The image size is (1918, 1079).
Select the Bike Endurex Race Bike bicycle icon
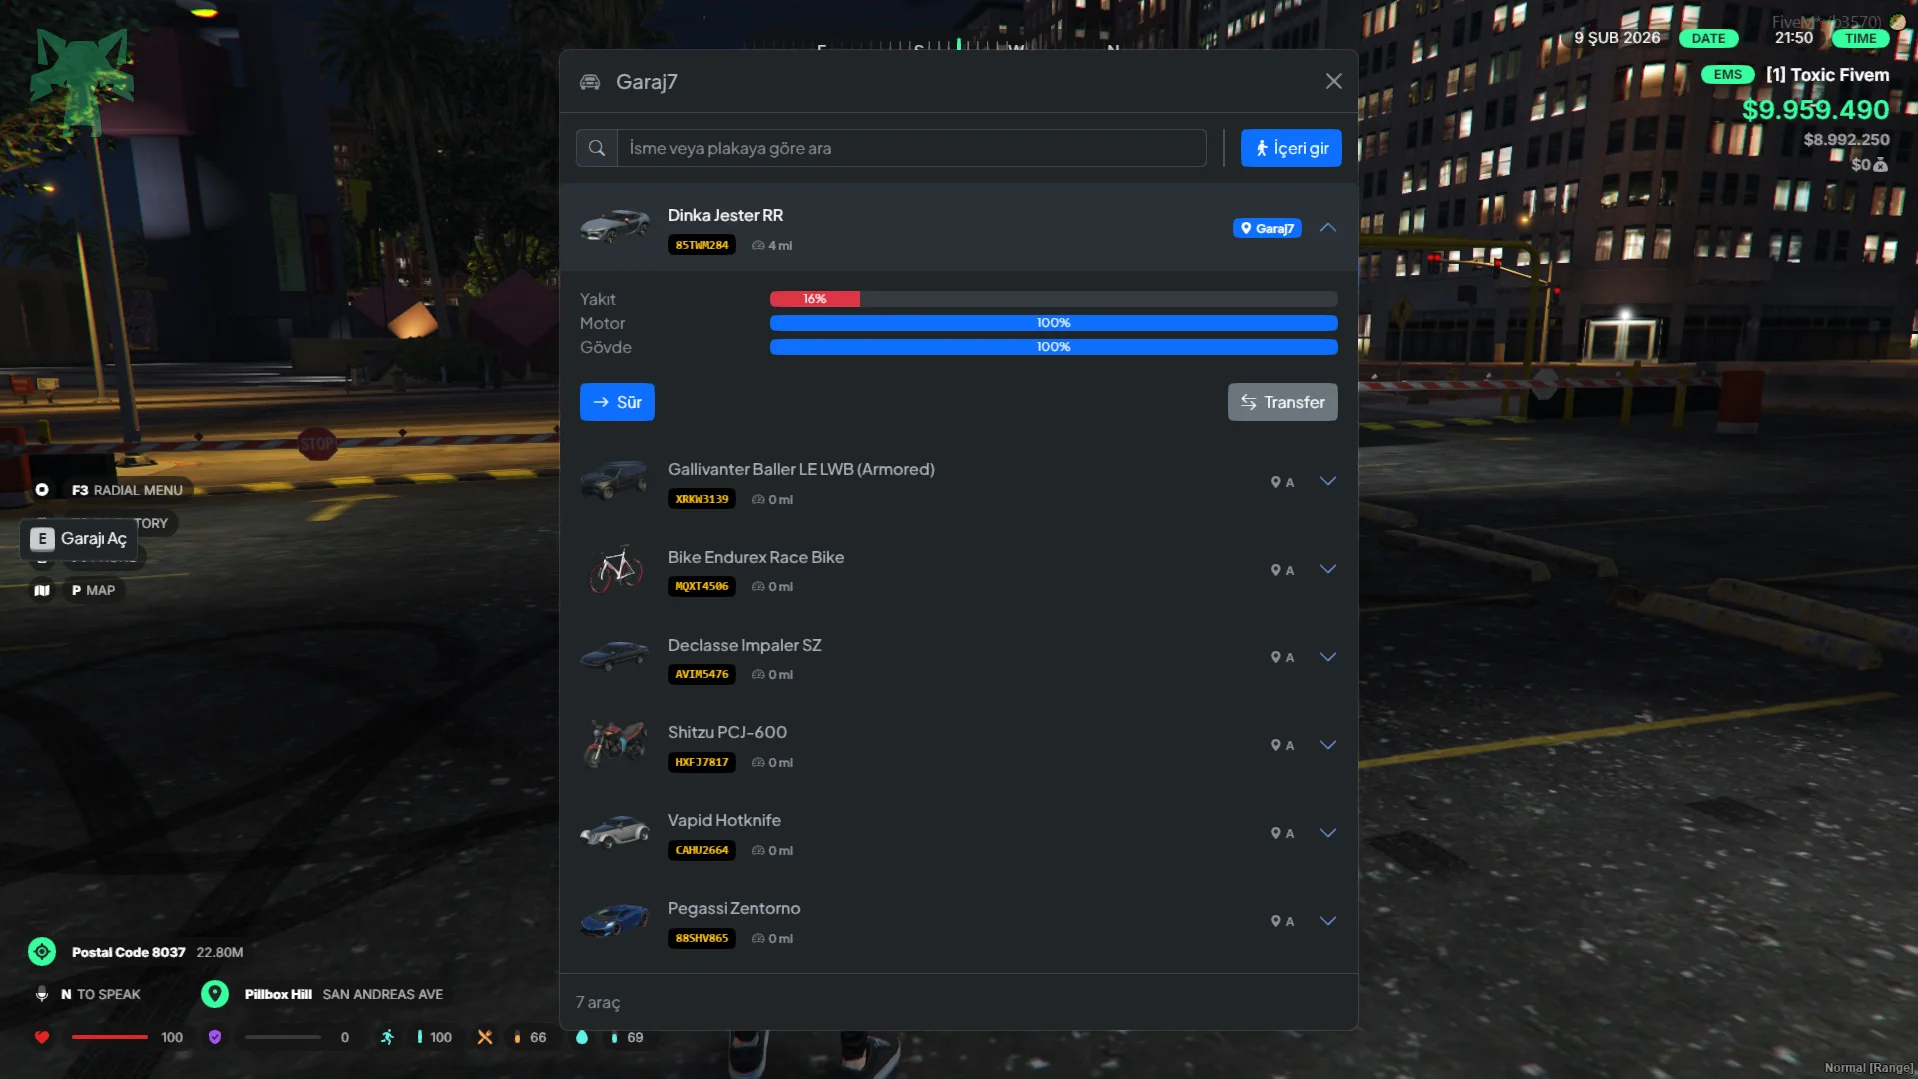614,569
